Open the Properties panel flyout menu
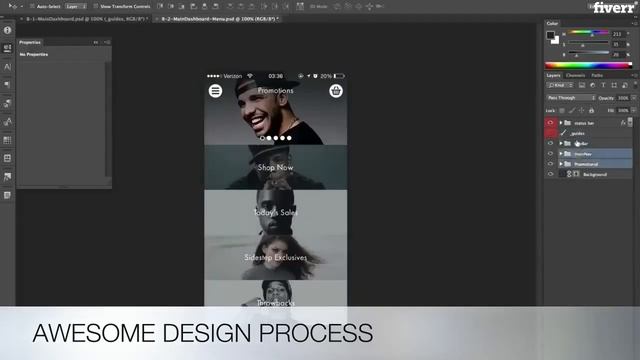640x360 pixels. pyautogui.click(x=107, y=42)
